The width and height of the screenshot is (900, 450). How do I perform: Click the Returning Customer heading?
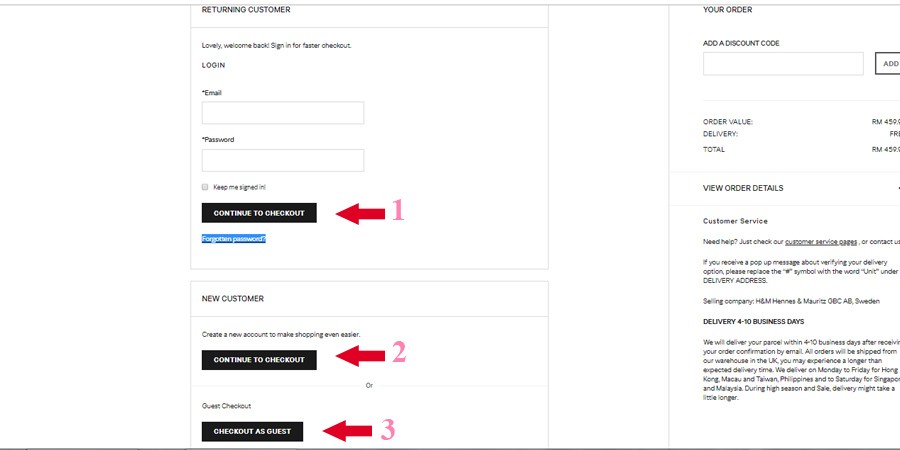pos(246,10)
